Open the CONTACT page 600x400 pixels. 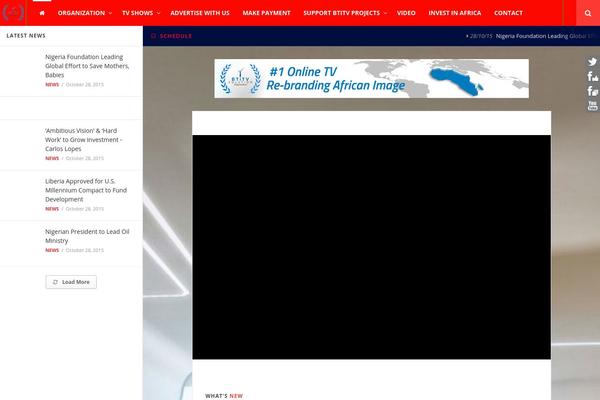pos(508,13)
